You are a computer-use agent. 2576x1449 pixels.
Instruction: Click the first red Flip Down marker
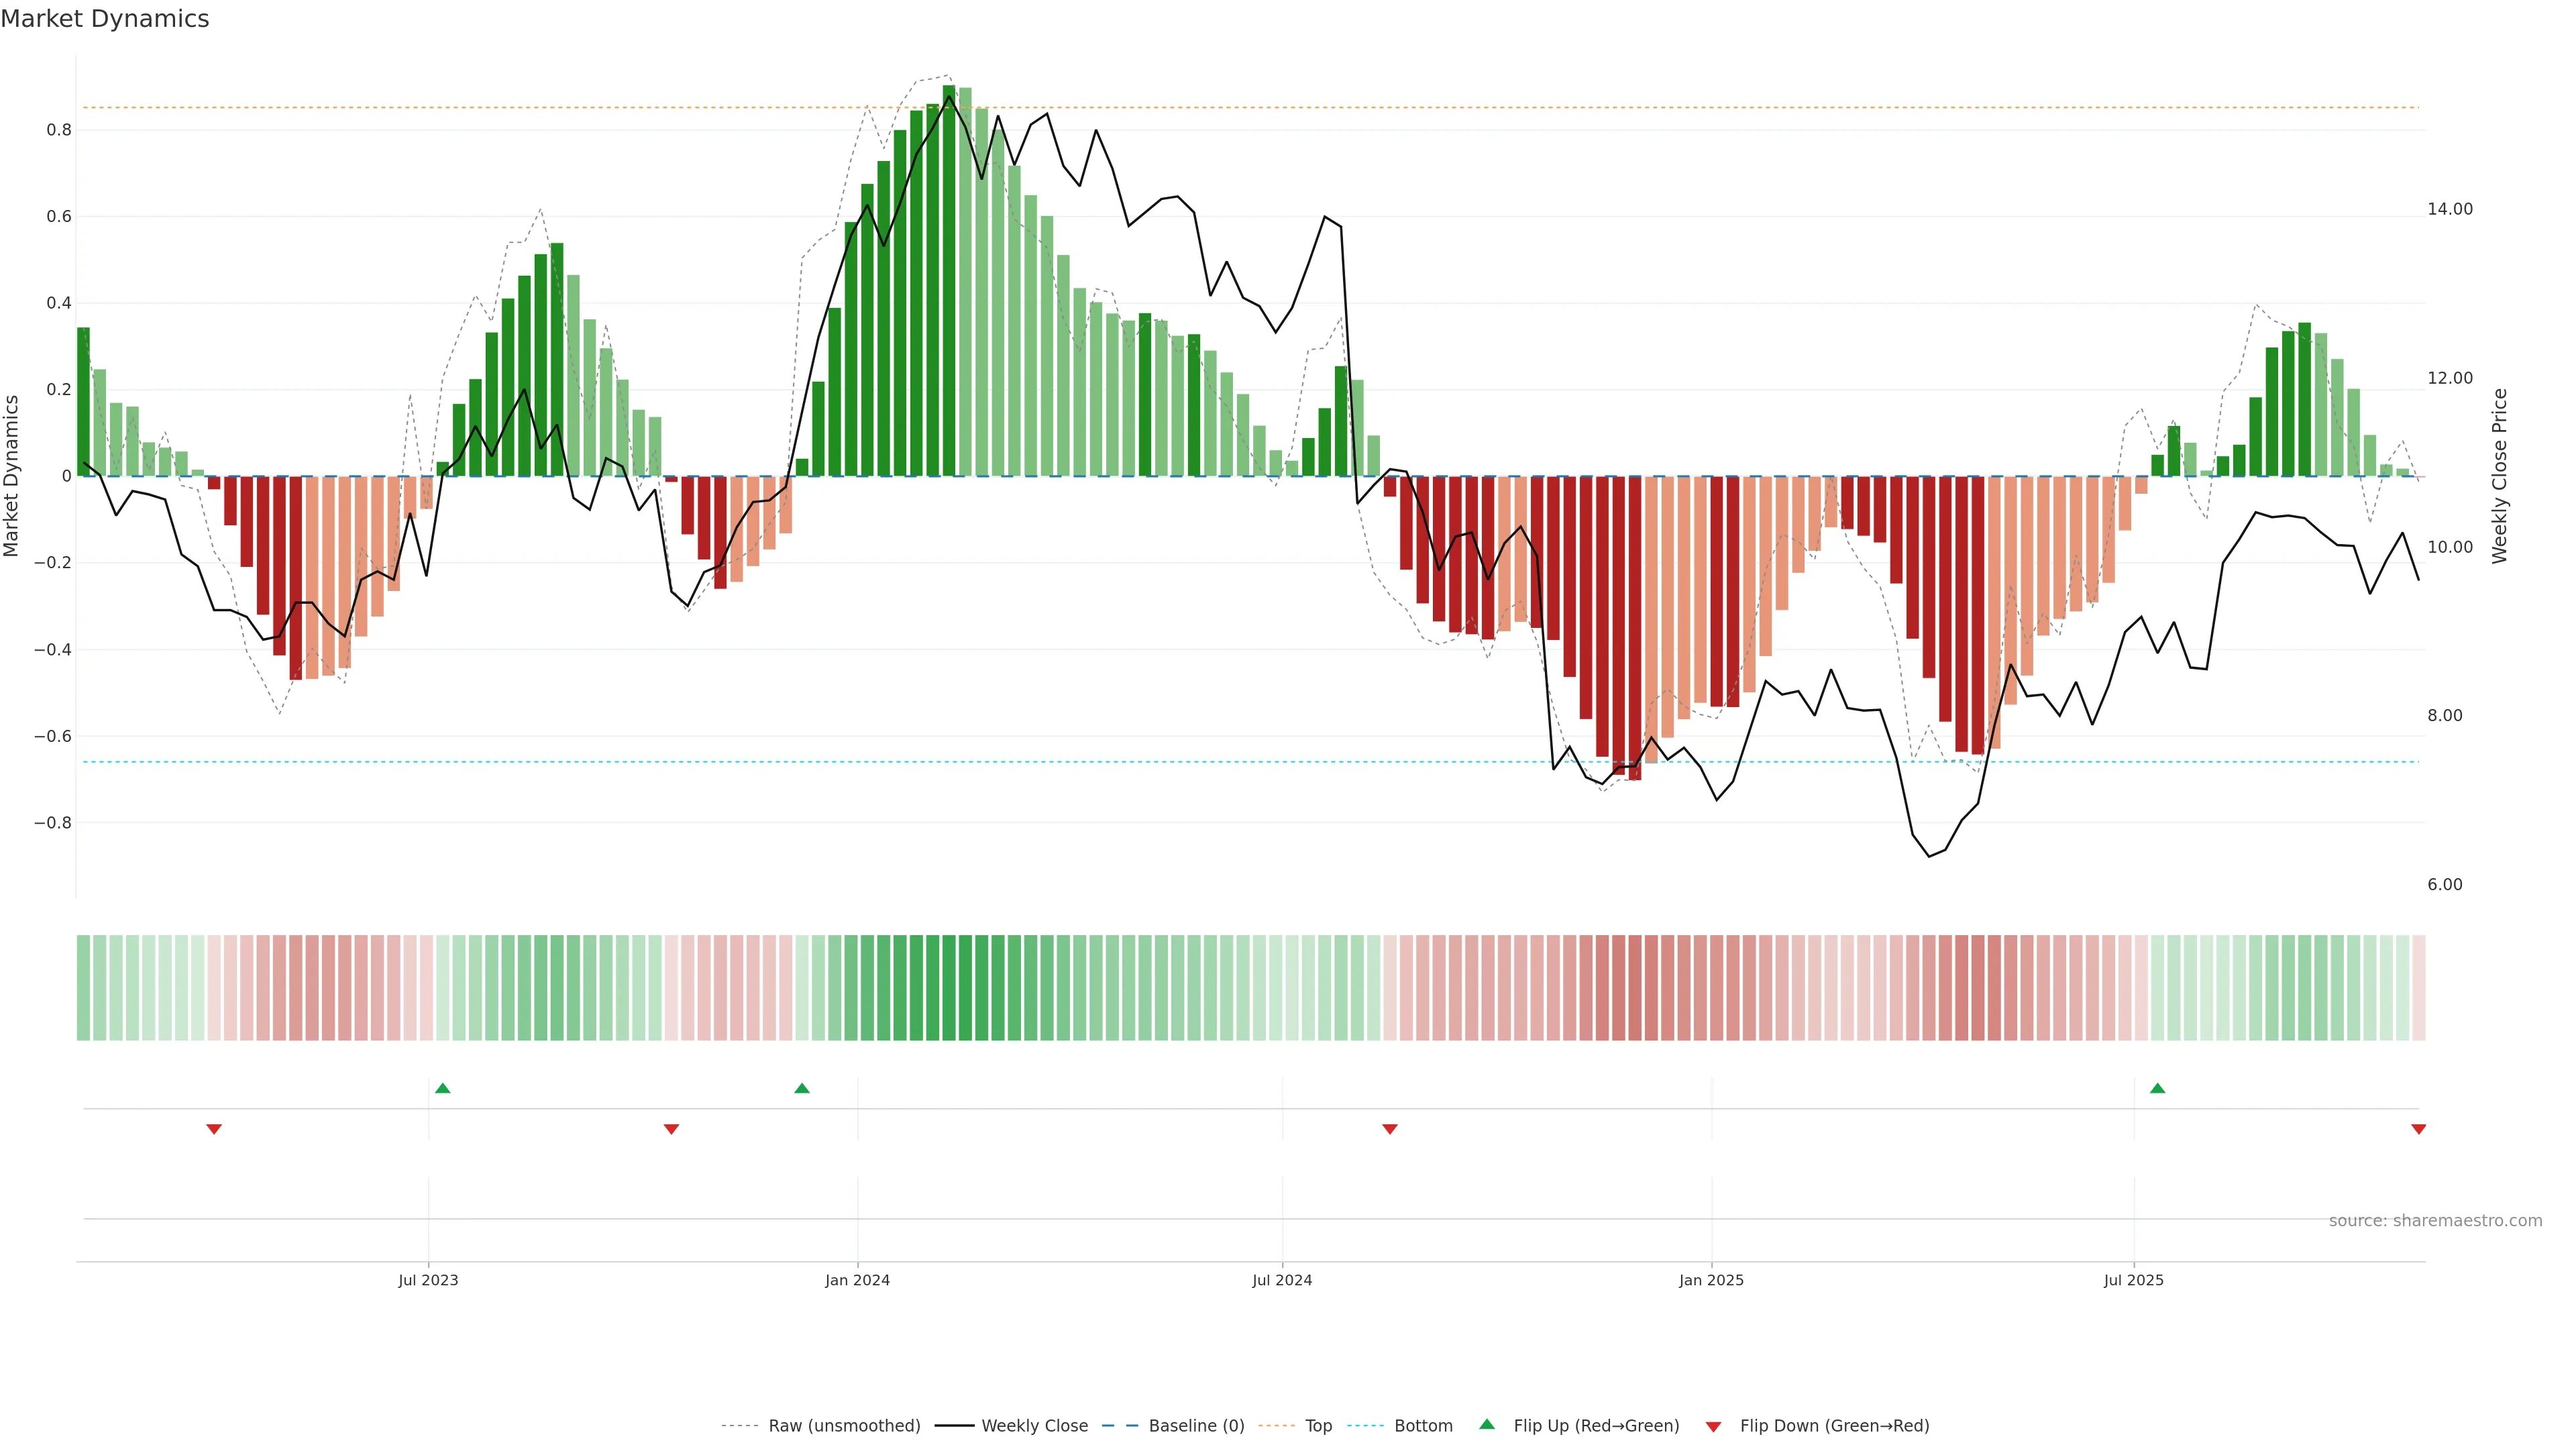(214, 1129)
